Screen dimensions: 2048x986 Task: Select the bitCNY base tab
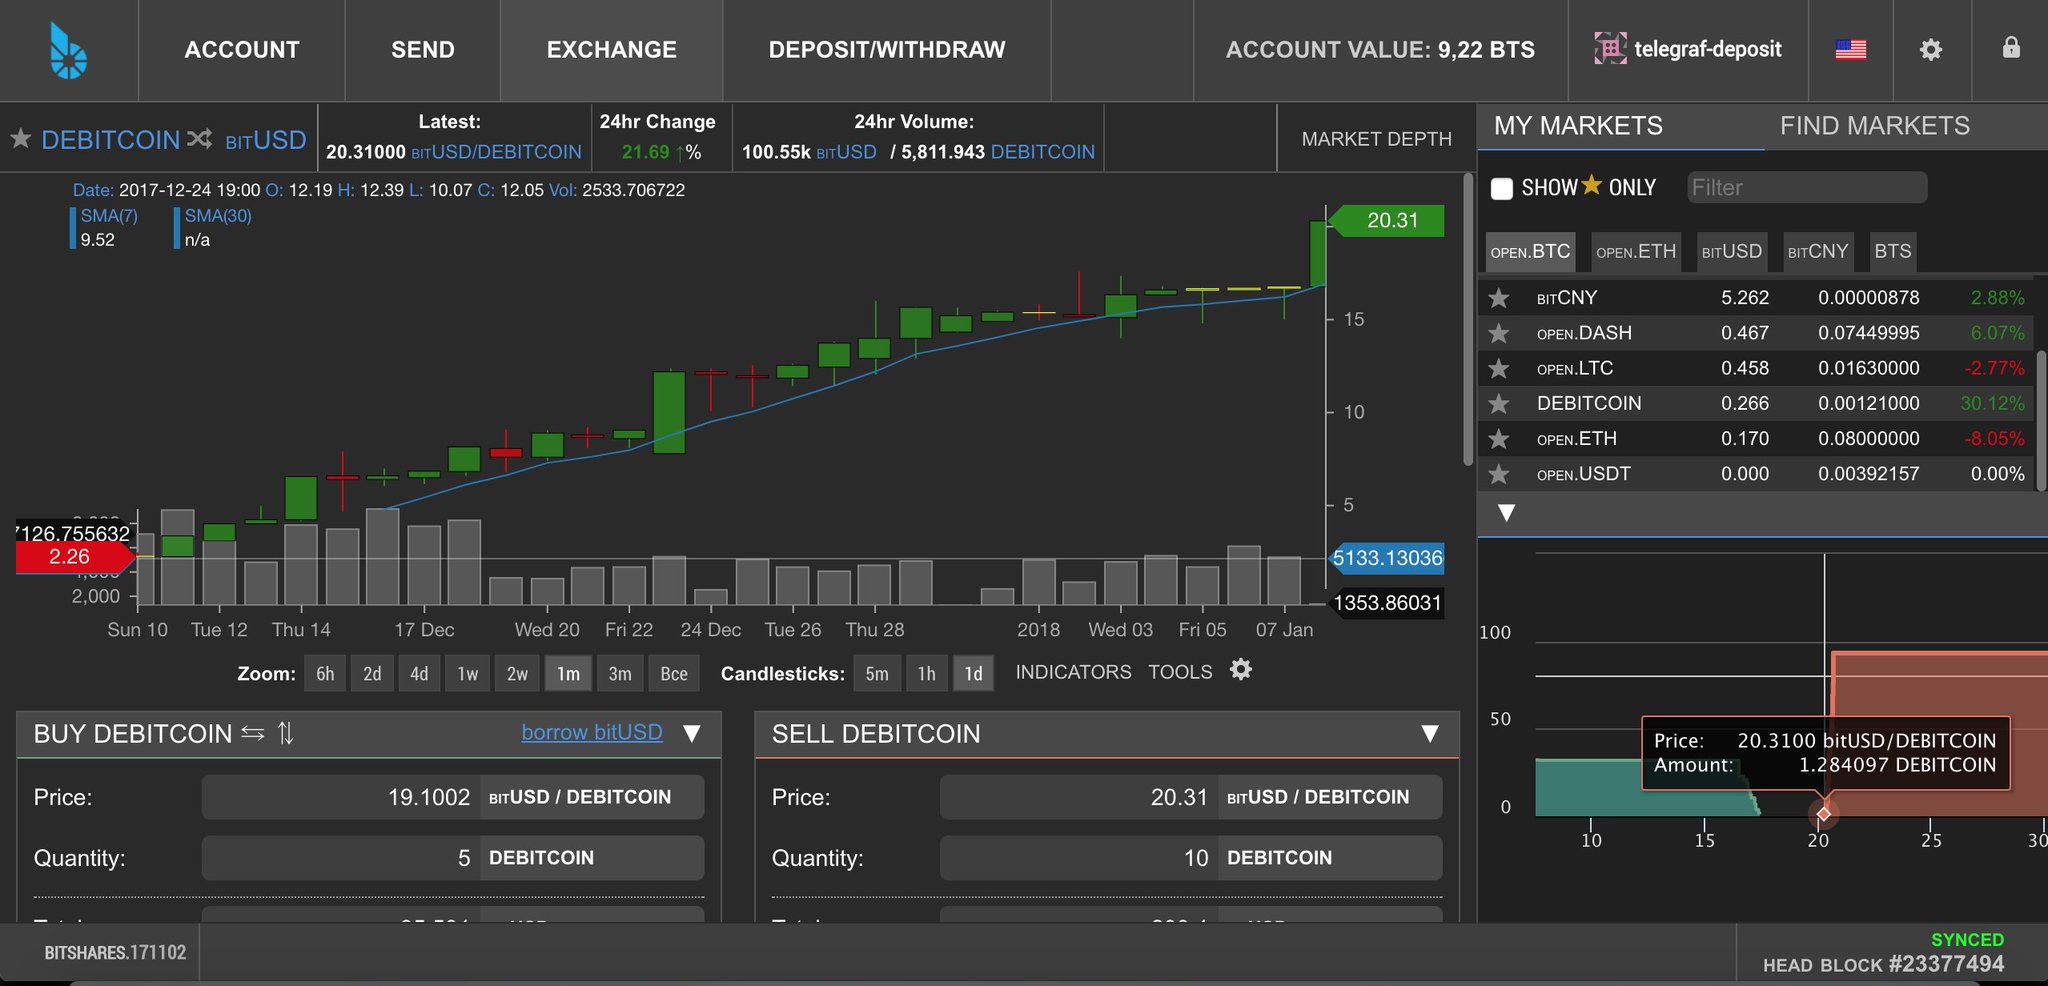point(1818,251)
